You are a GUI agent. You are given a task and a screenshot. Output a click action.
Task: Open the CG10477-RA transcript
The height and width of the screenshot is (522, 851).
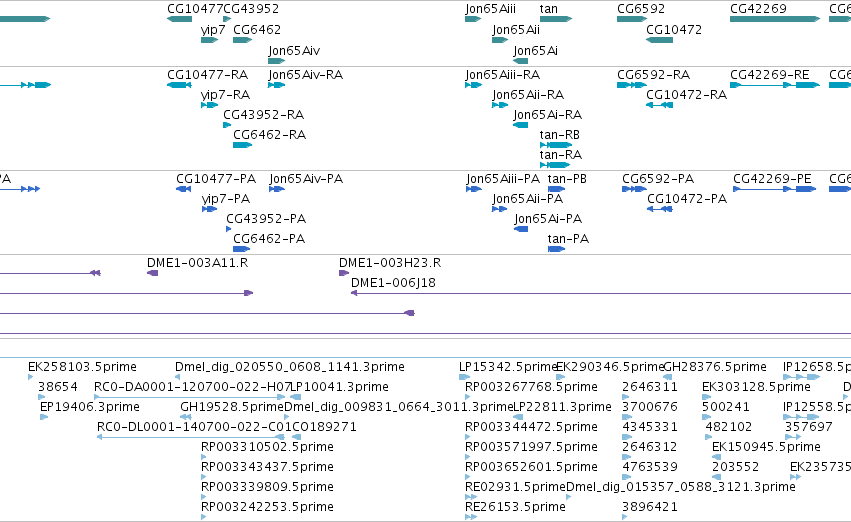tap(207, 75)
